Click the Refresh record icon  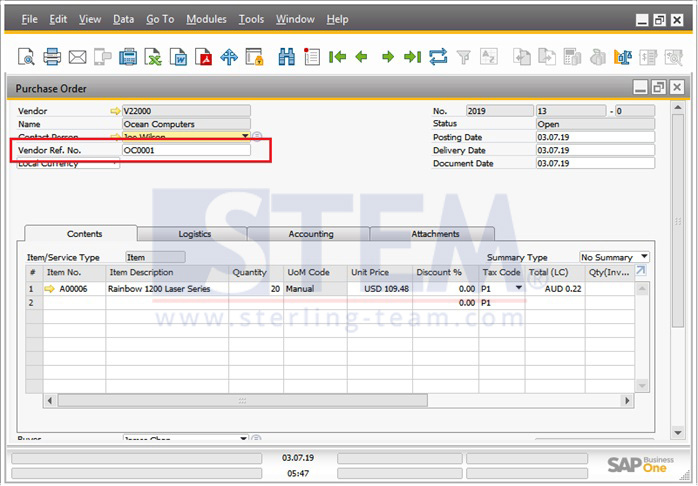point(438,57)
